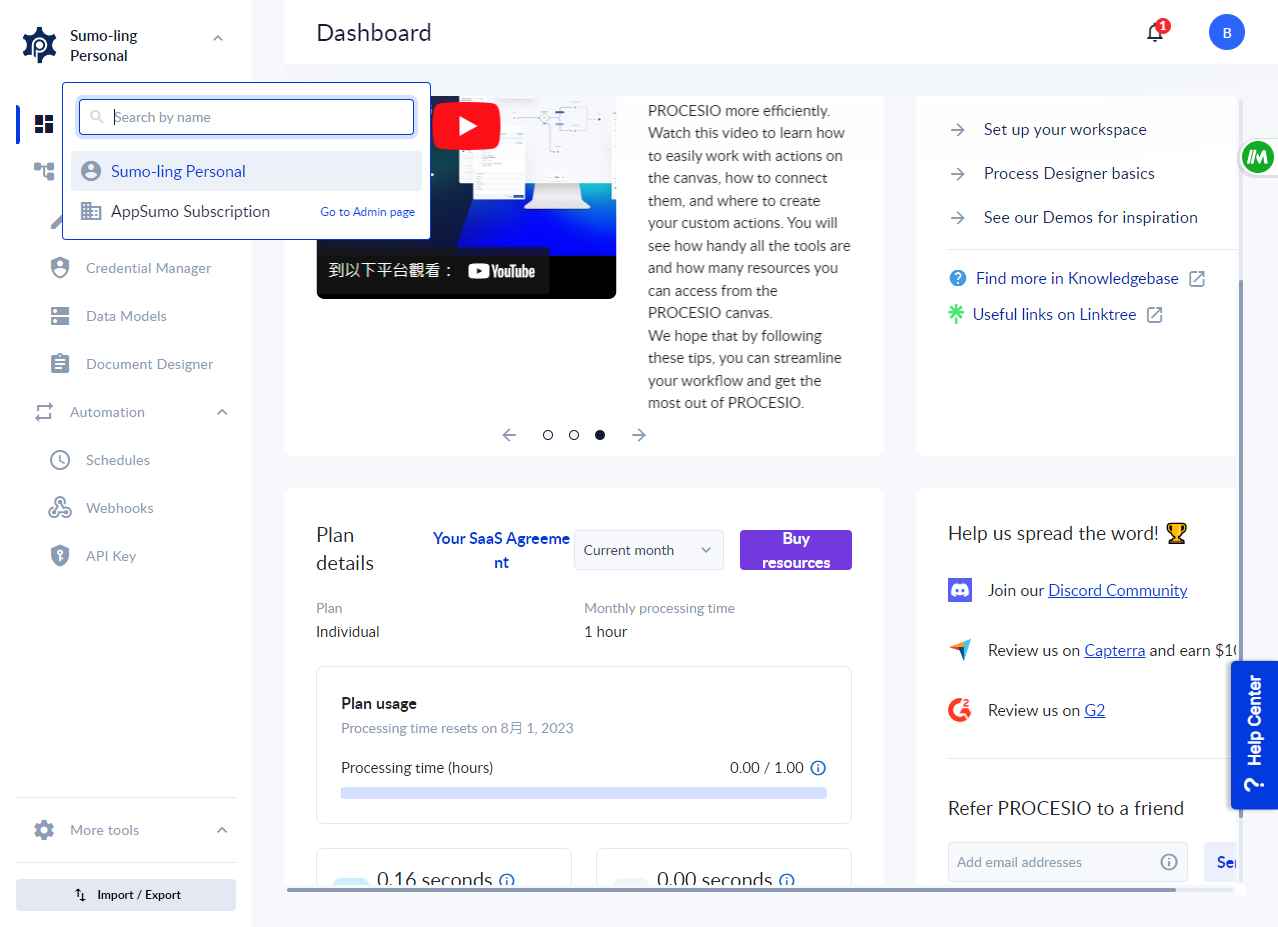Viewport: 1278px width, 927px height.
Task: Collapse the Automation section
Action: [x=222, y=412]
